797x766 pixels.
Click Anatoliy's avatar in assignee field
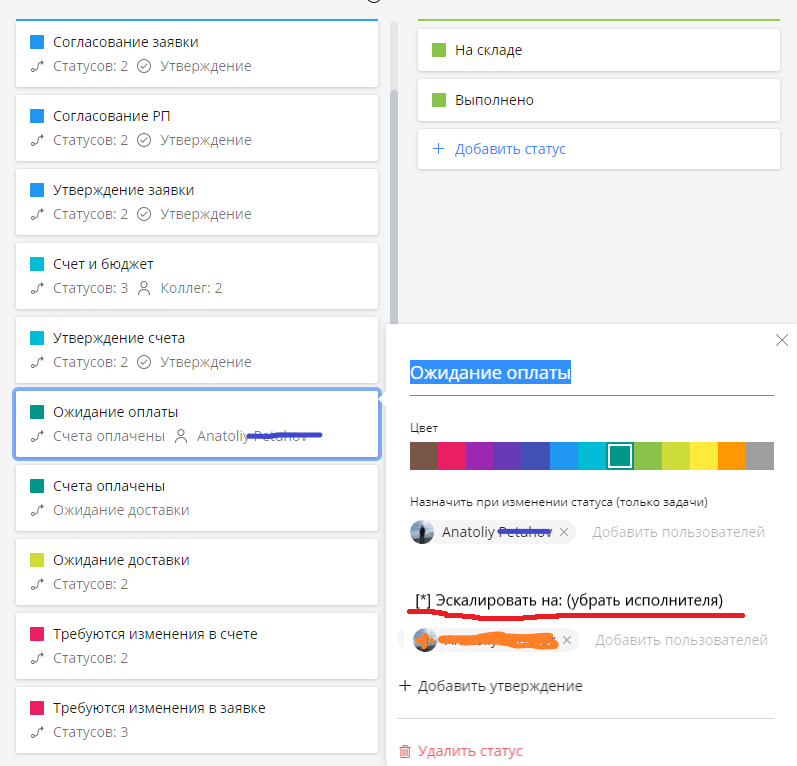pos(423,532)
